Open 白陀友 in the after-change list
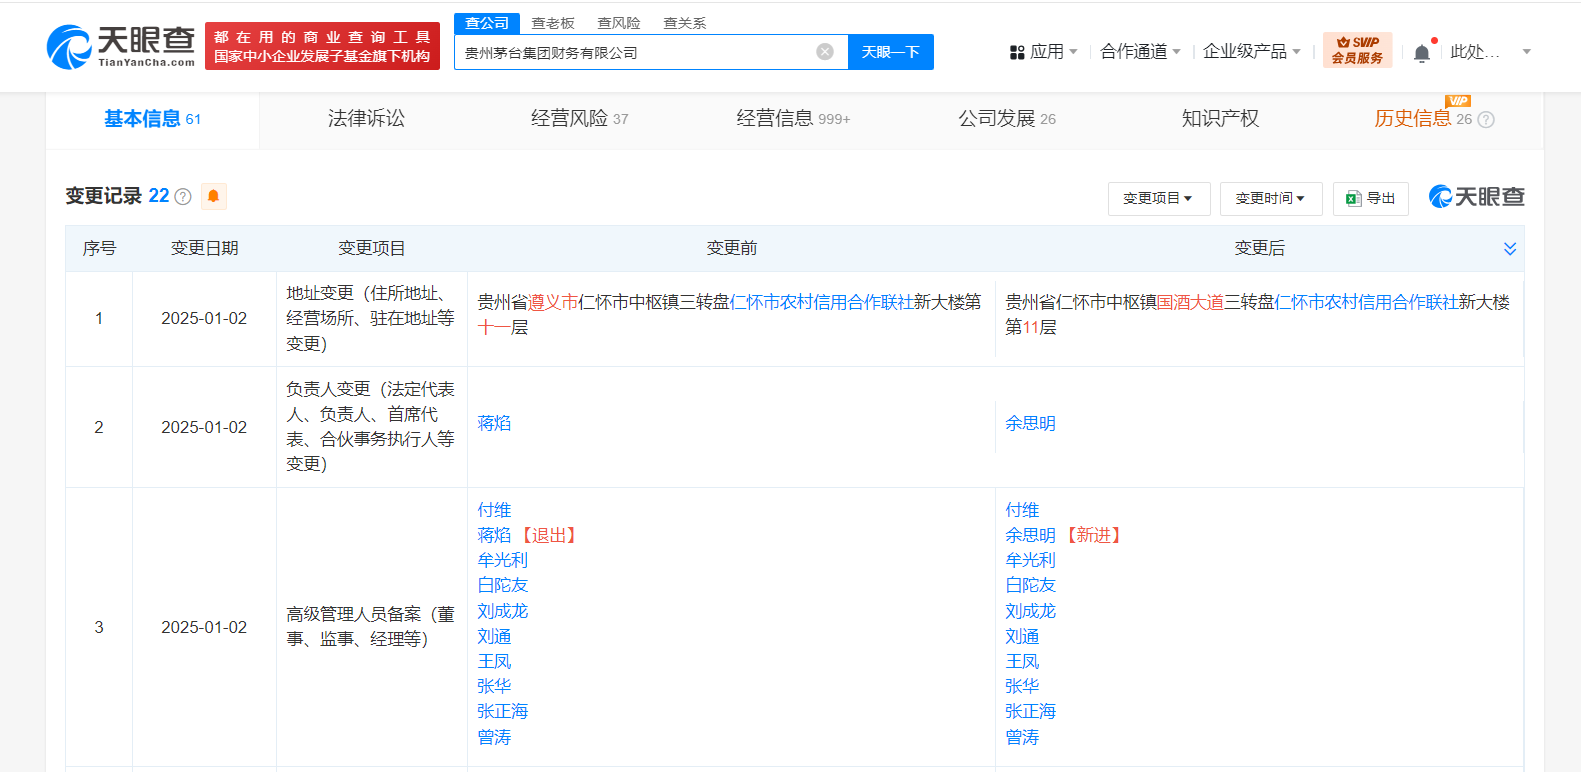The width and height of the screenshot is (1581, 772). pyautogui.click(x=1030, y=586)
